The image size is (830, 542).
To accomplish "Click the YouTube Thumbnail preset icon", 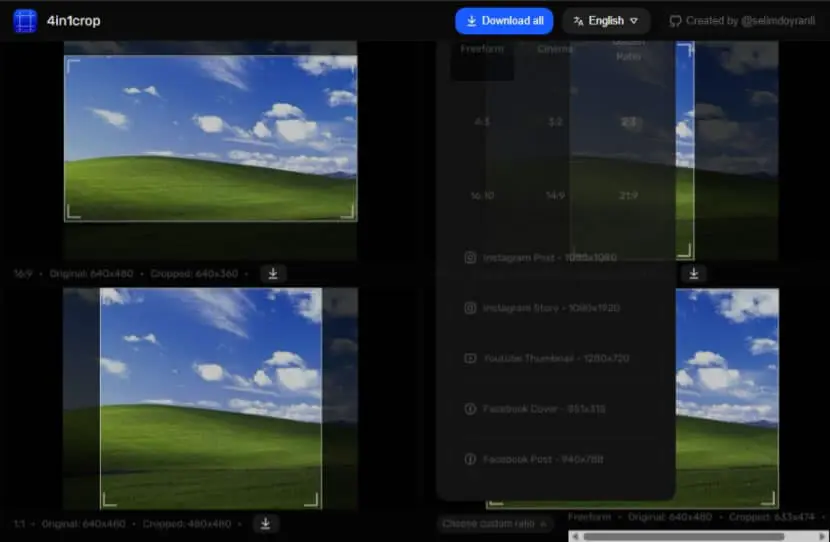I will point(470,358).
